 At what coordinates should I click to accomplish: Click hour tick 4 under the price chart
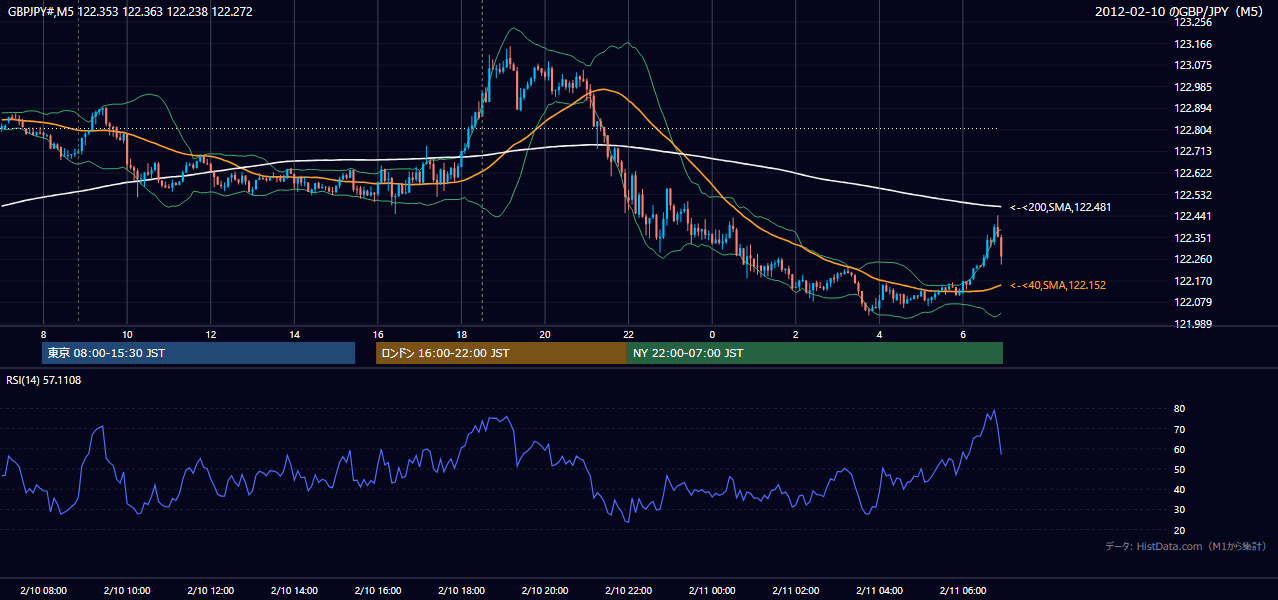point(879,334)
